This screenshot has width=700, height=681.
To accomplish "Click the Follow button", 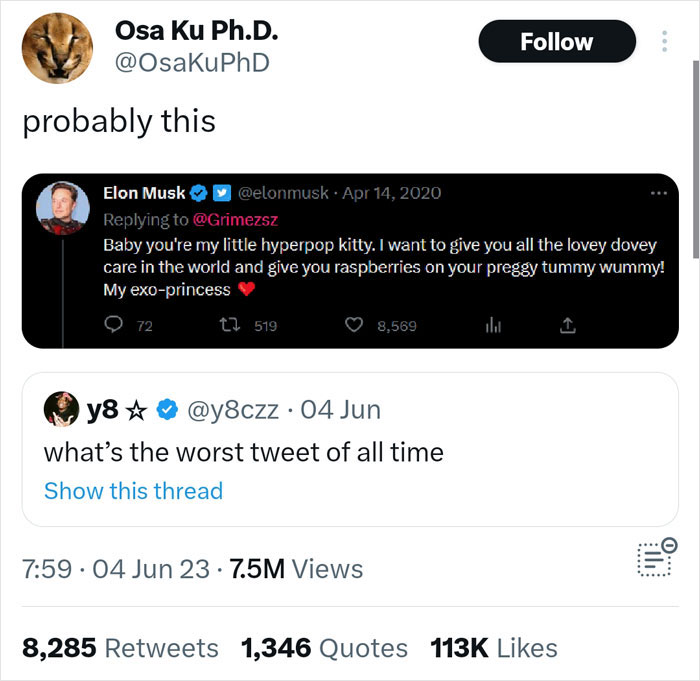I will click(x=557, y=42).
